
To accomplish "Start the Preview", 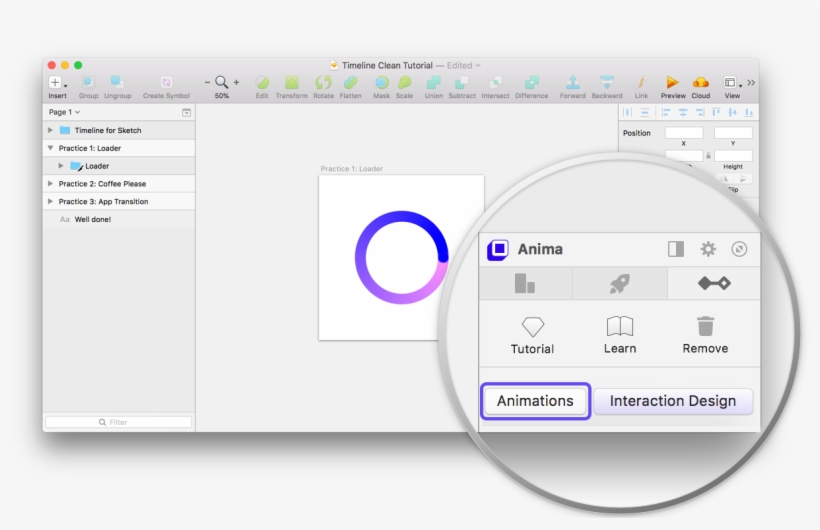I will pyautogui.click(x=673, y=82).
